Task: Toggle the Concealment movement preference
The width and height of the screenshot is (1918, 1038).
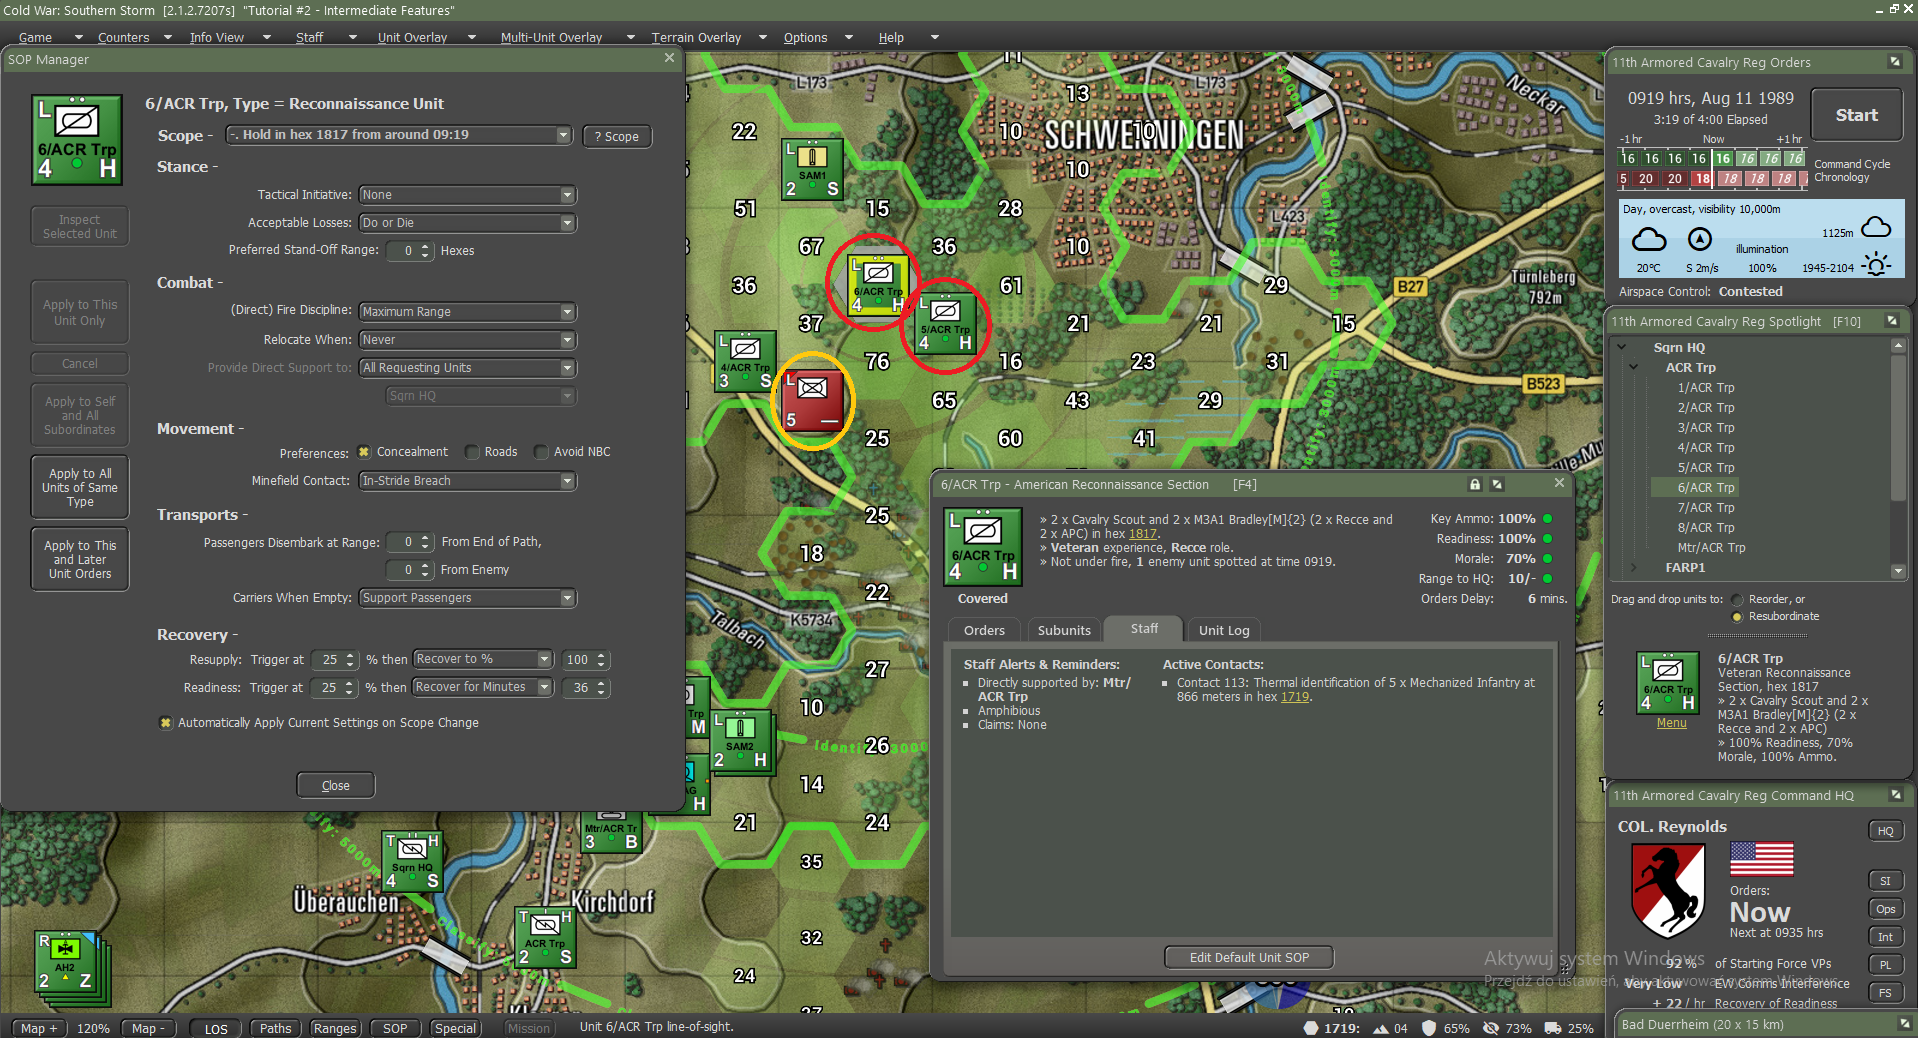Action: point(364,452)
